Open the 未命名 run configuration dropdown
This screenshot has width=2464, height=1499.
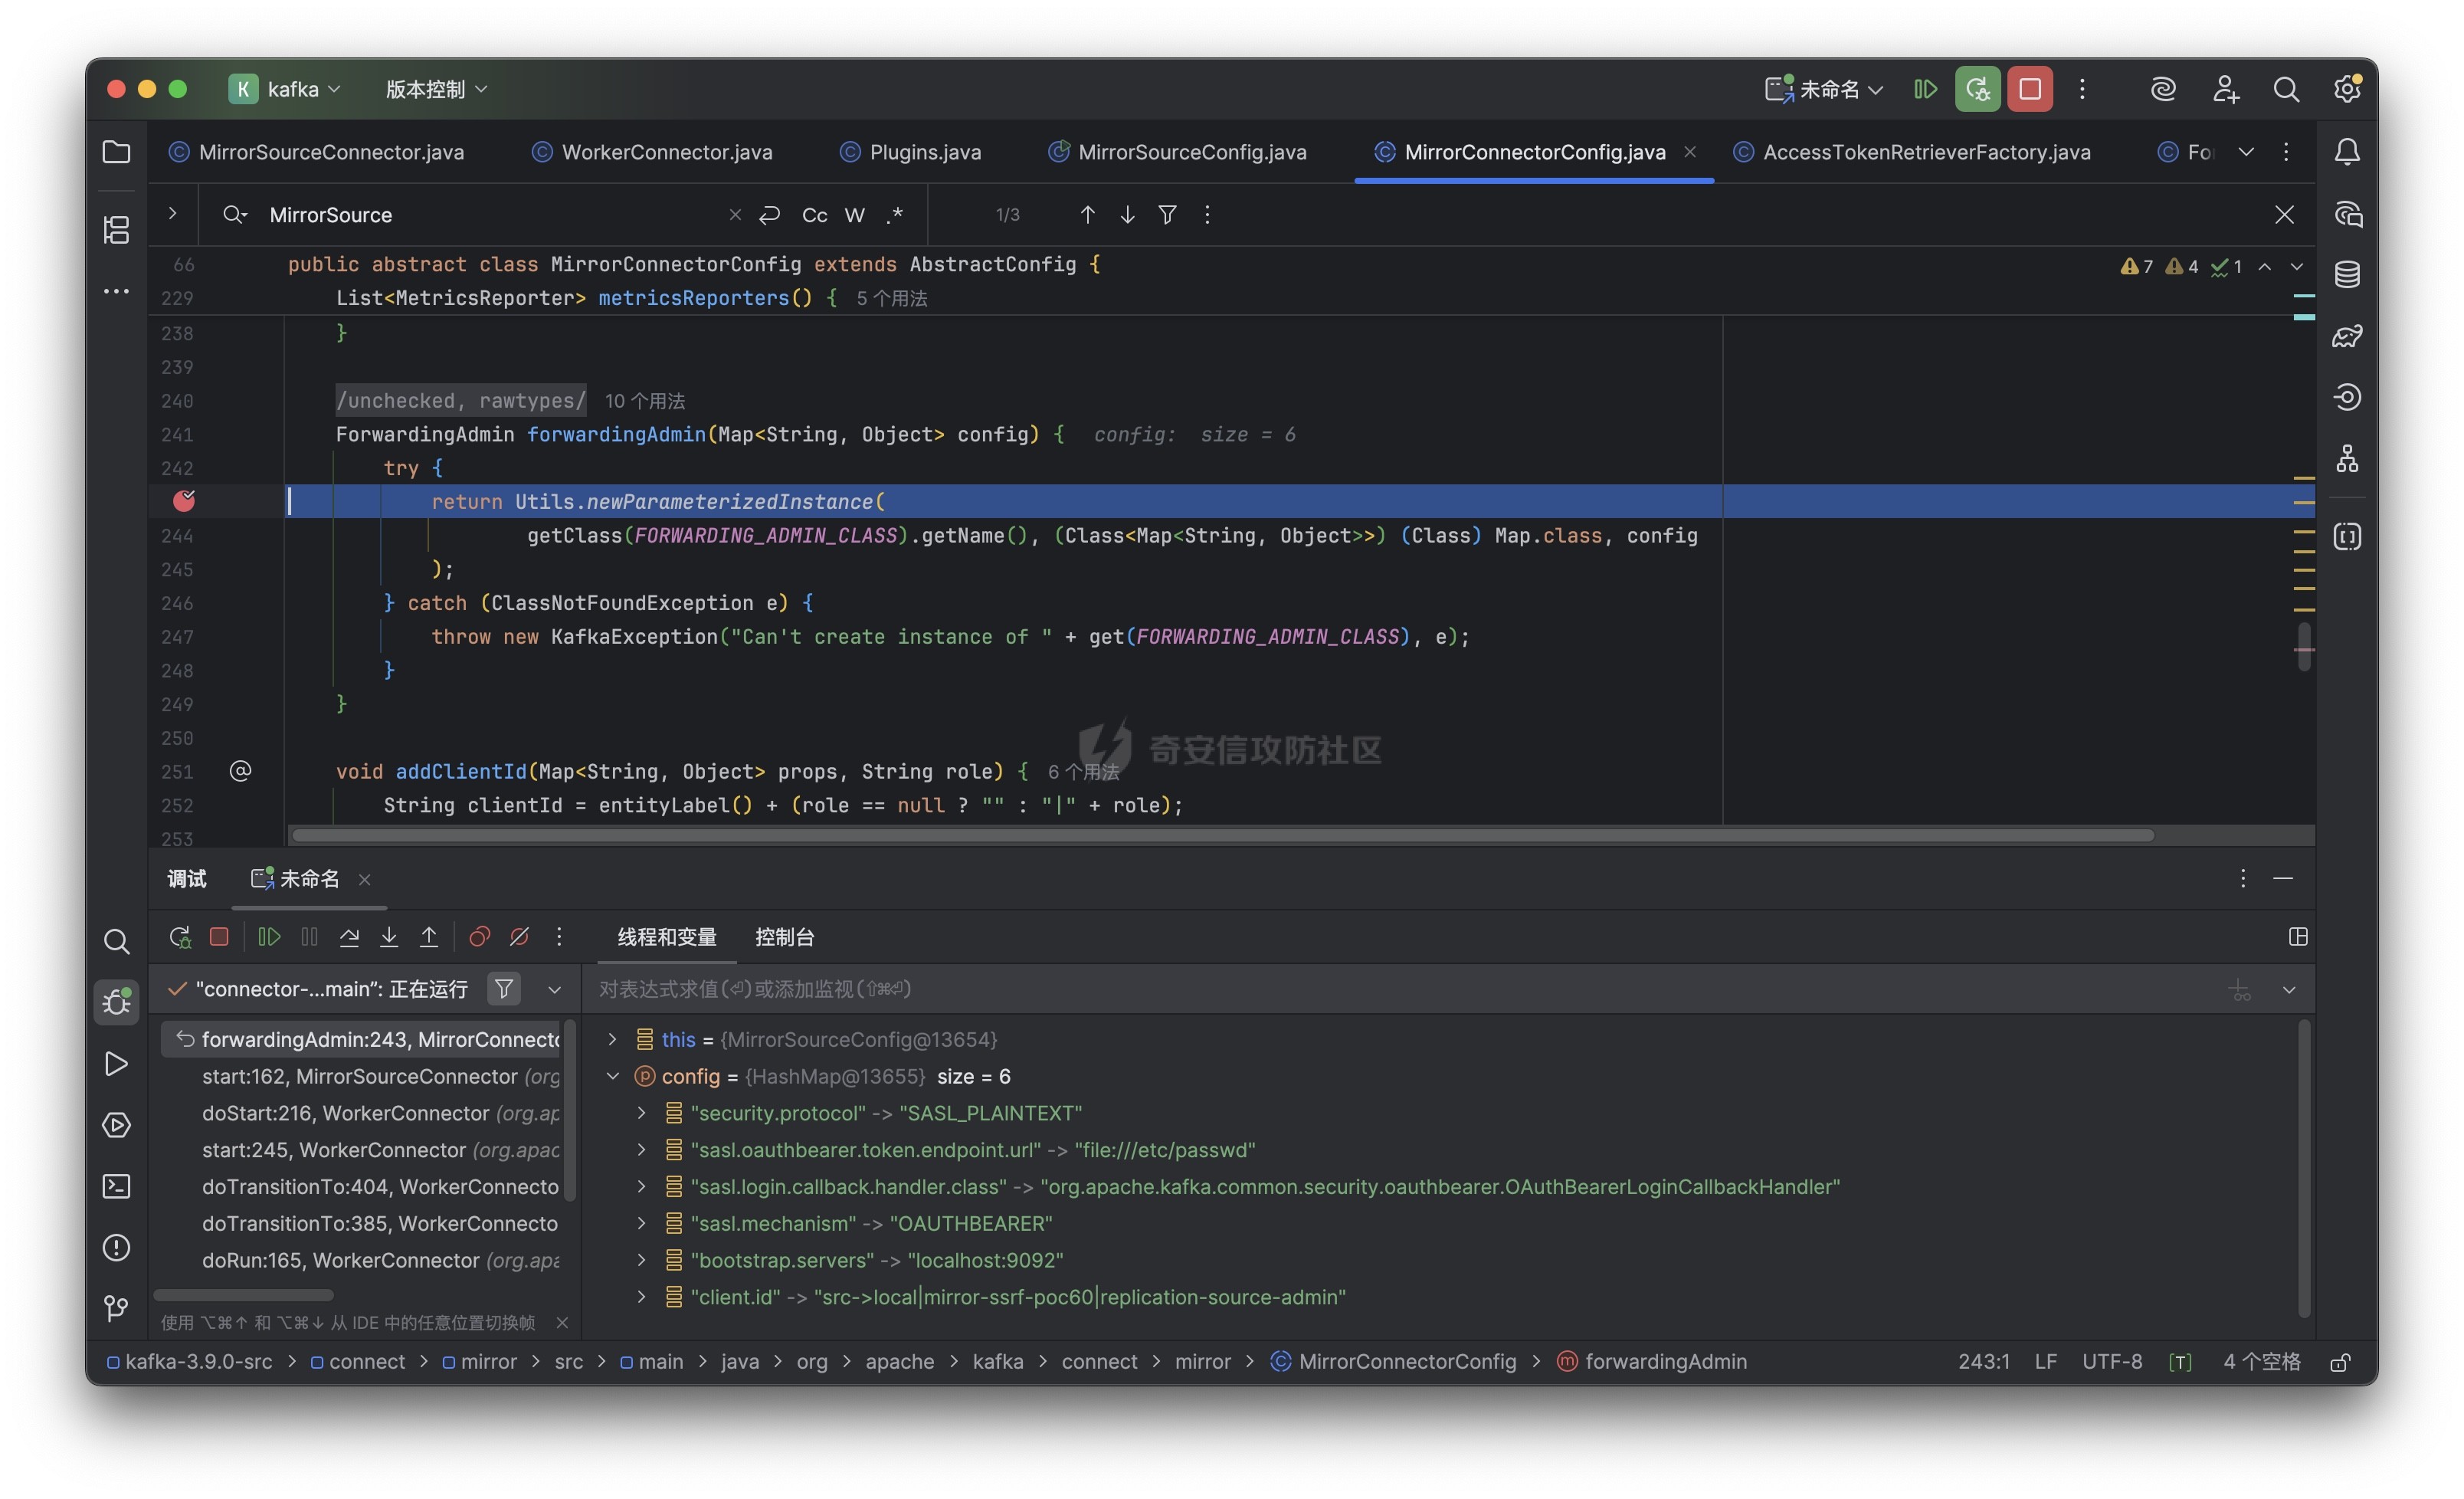pos(1824,89)
